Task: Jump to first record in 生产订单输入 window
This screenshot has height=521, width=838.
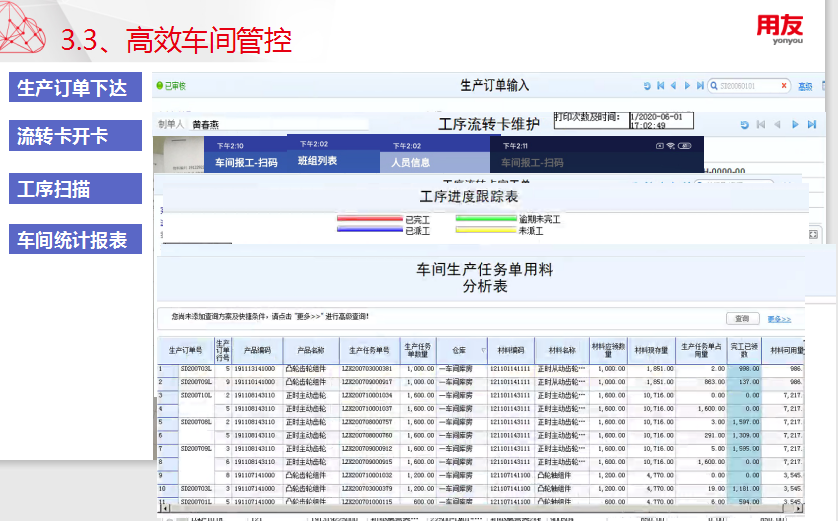Action: pyautogui.click(x=661, y=85)
